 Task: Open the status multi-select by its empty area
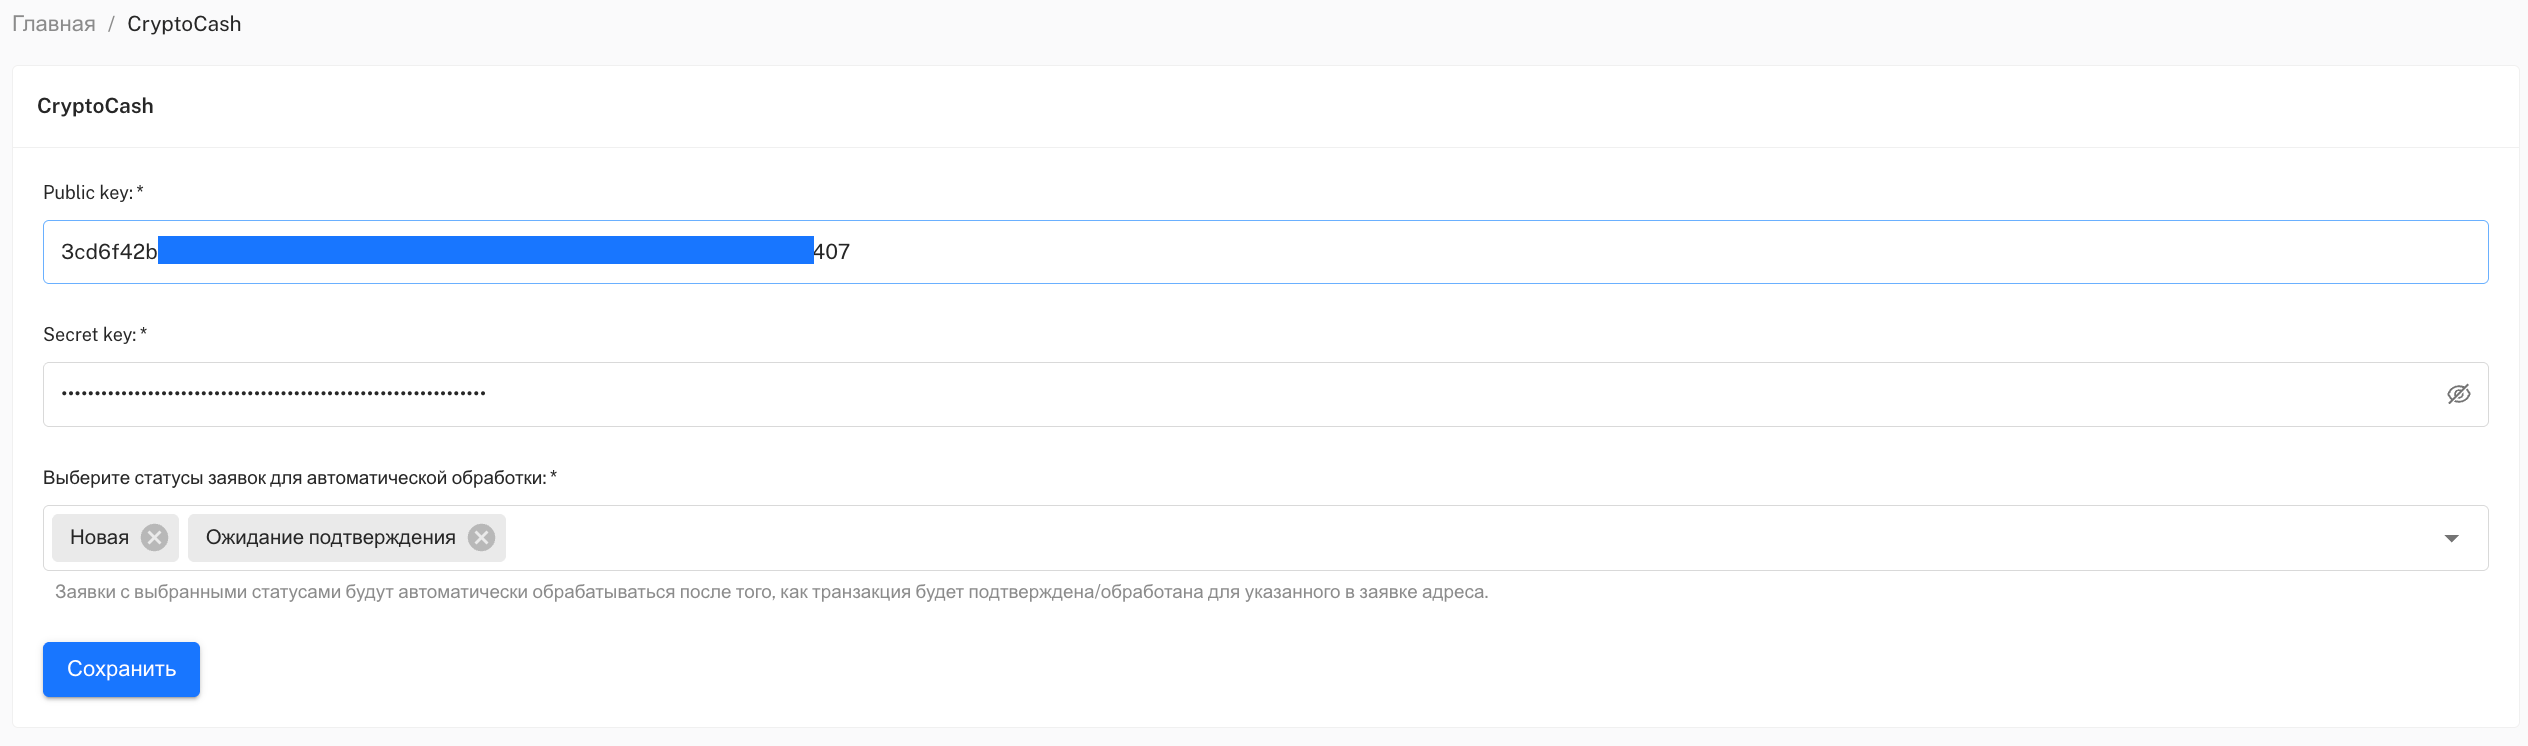(1400, 538)
